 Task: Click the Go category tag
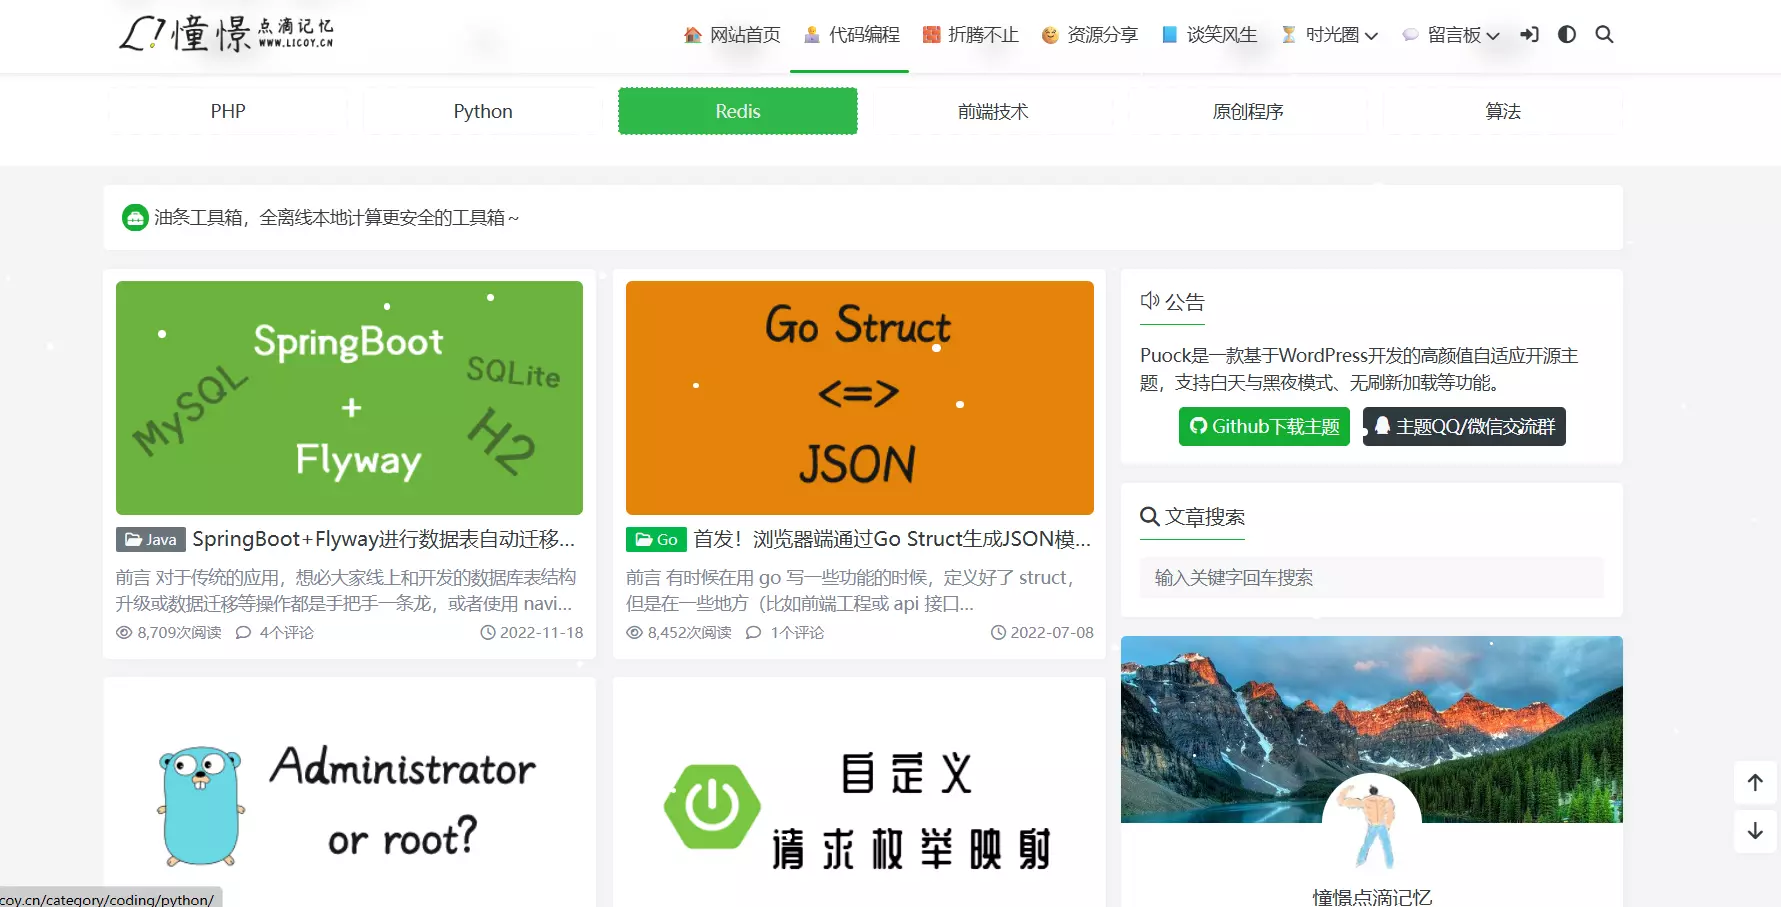(x=656, y=540)
